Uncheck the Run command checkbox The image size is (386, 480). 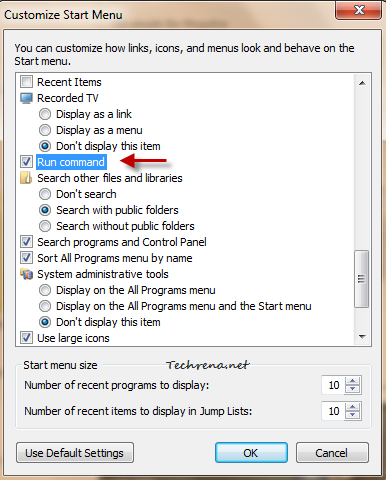(26, 162)
